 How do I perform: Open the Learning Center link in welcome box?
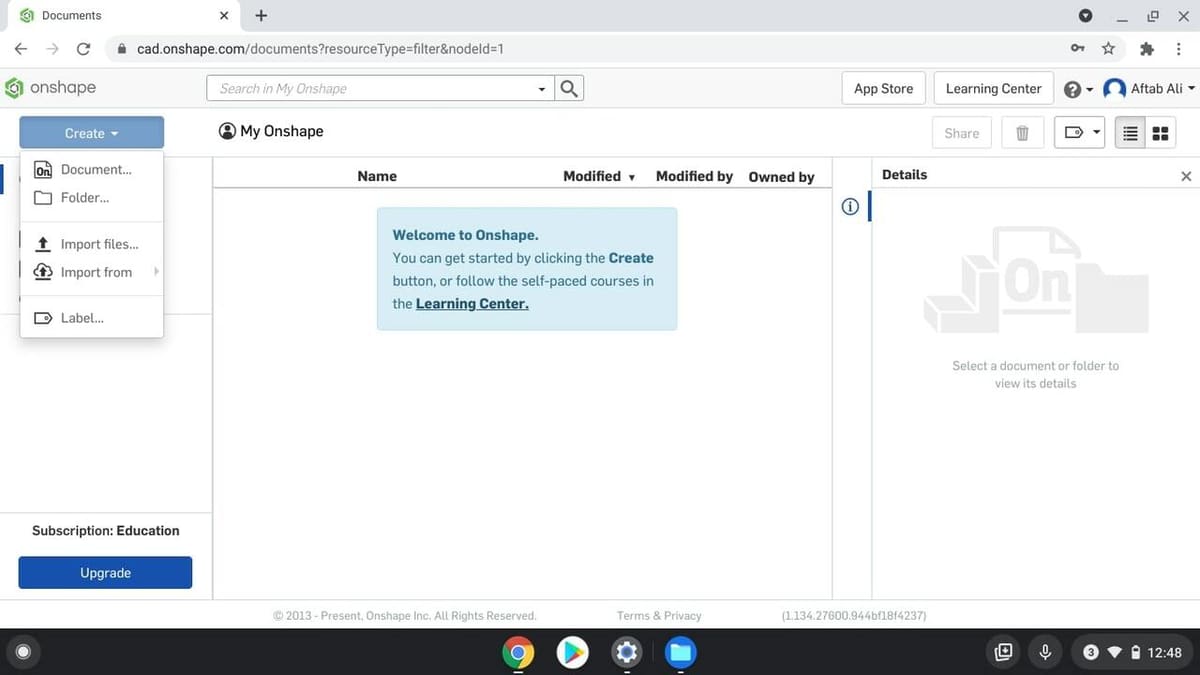[x=472, y=304]
